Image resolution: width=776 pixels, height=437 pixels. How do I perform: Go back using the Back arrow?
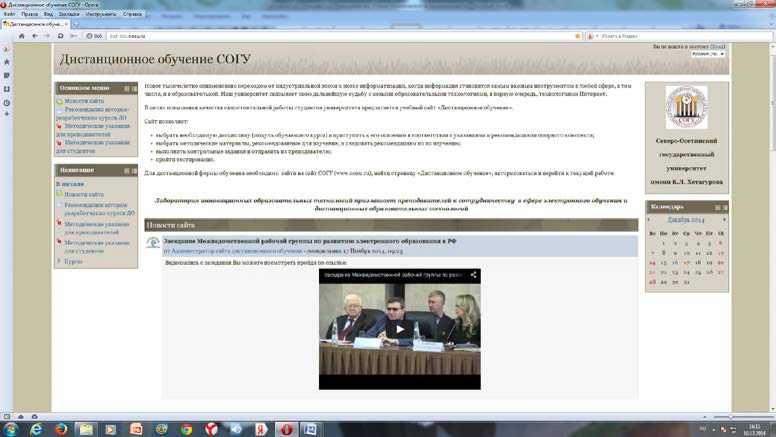coord(35,36)
